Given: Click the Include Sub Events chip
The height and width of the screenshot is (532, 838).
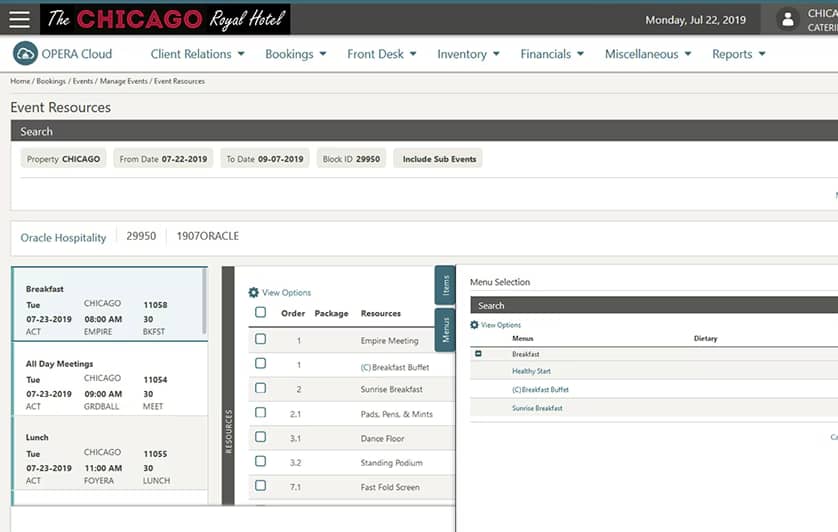Looking at the screenshot, I should [x=438, y=159].
